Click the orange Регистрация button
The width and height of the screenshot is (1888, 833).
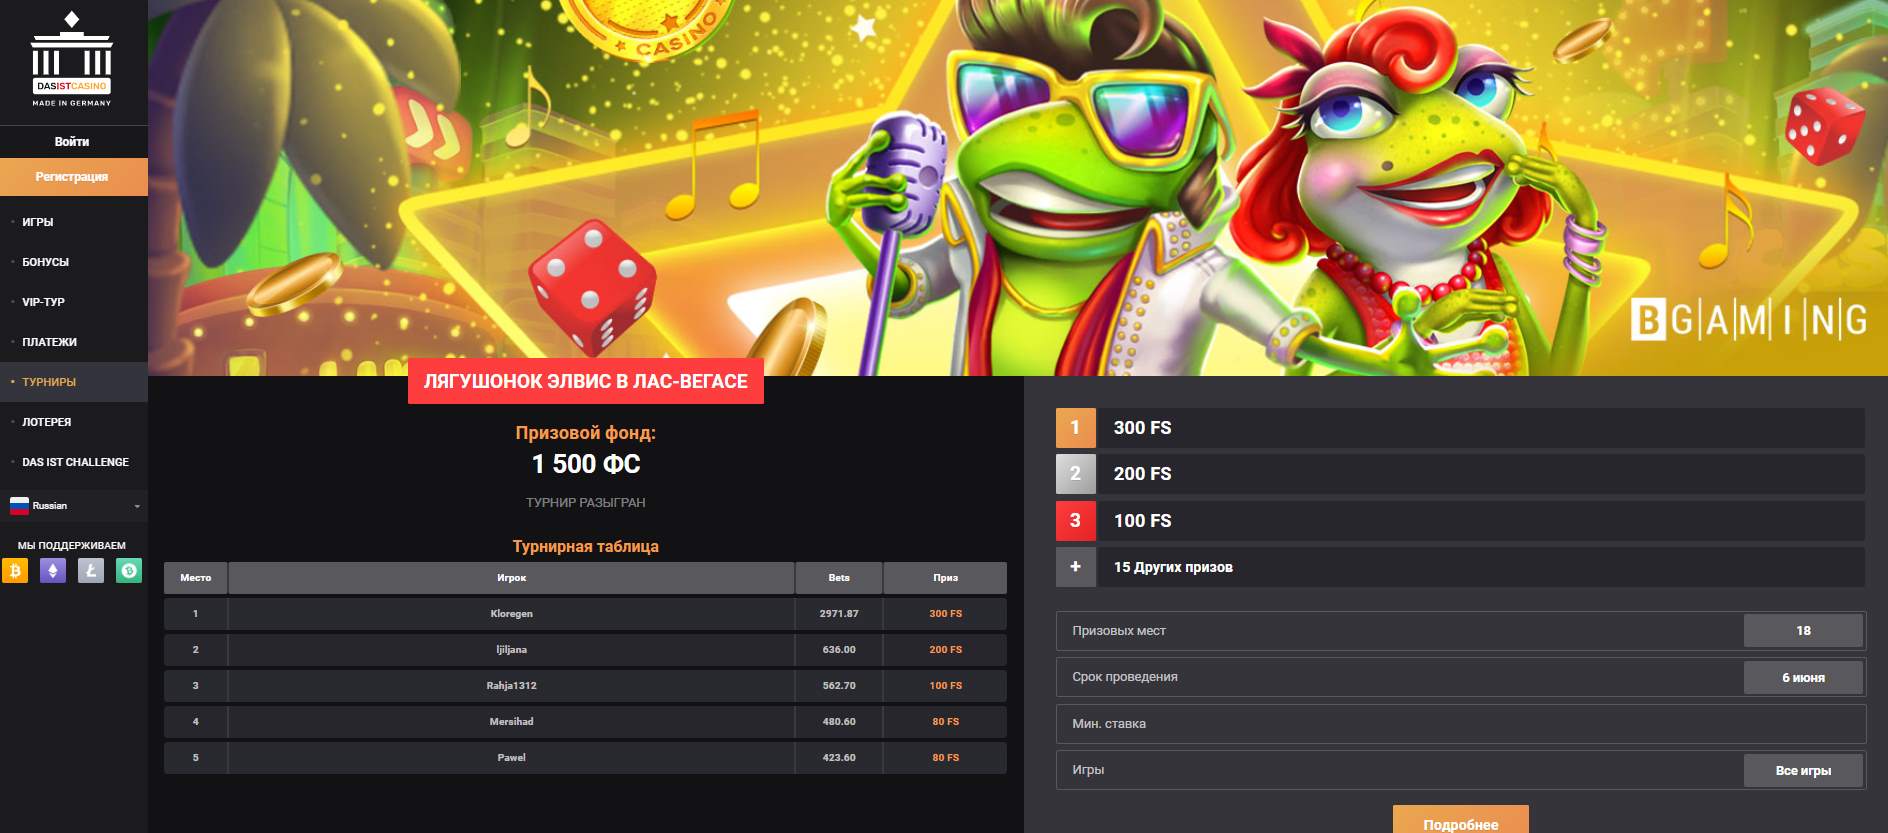click(x=72, y=177)
